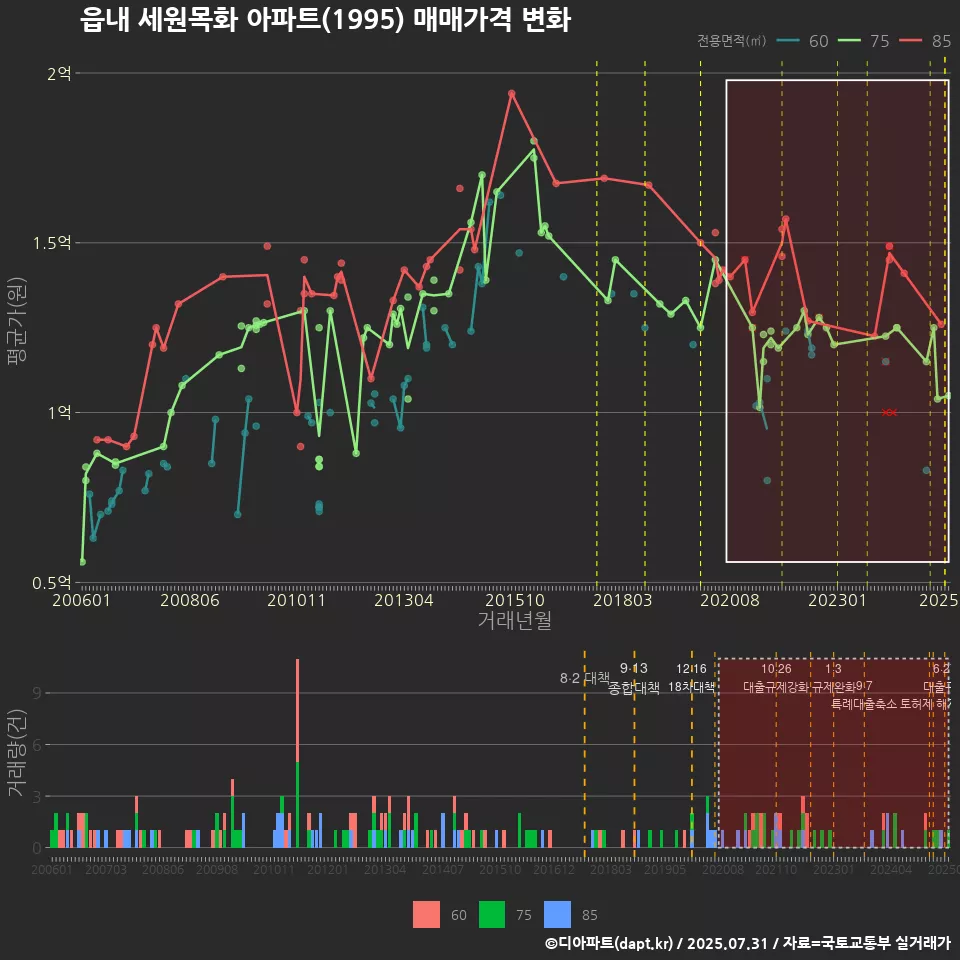
Task: Click the 202404 label on volume chart axis
Action: [x=891, y=869]
